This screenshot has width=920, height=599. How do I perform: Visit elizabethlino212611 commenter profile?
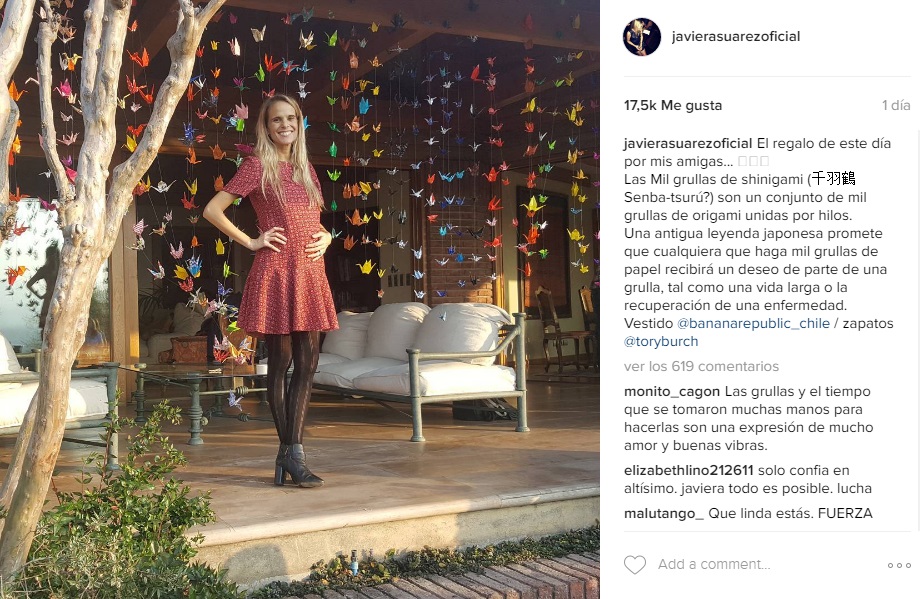pos(688,470)
